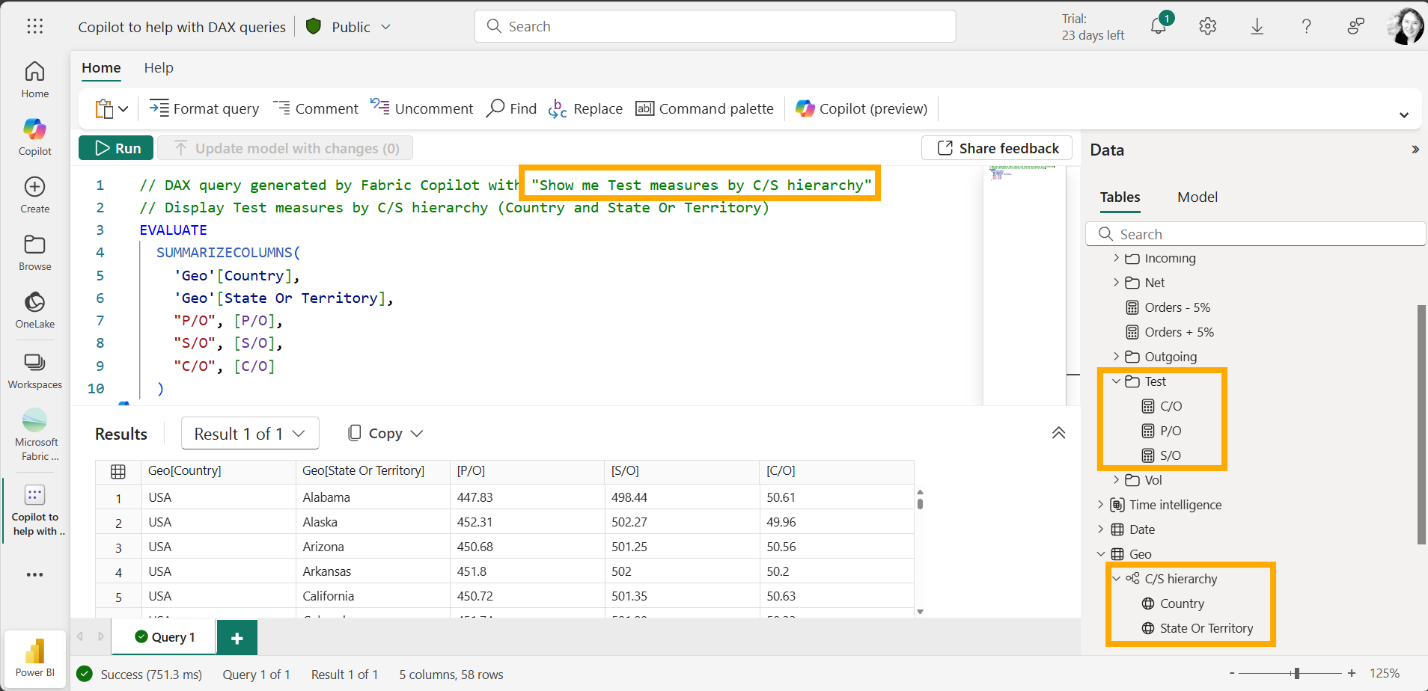Image resolution: width=1428 pixels, height=691 pixels.
Task: Open the Result 1 of 1 dropdown
Action: (x=250, y=433)
